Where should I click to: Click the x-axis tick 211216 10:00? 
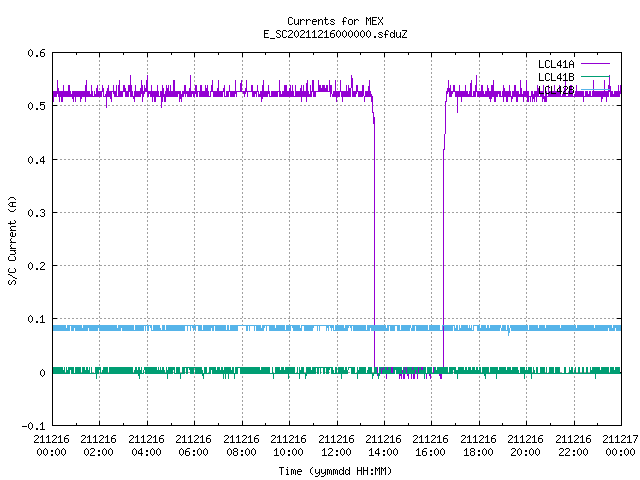288,446
